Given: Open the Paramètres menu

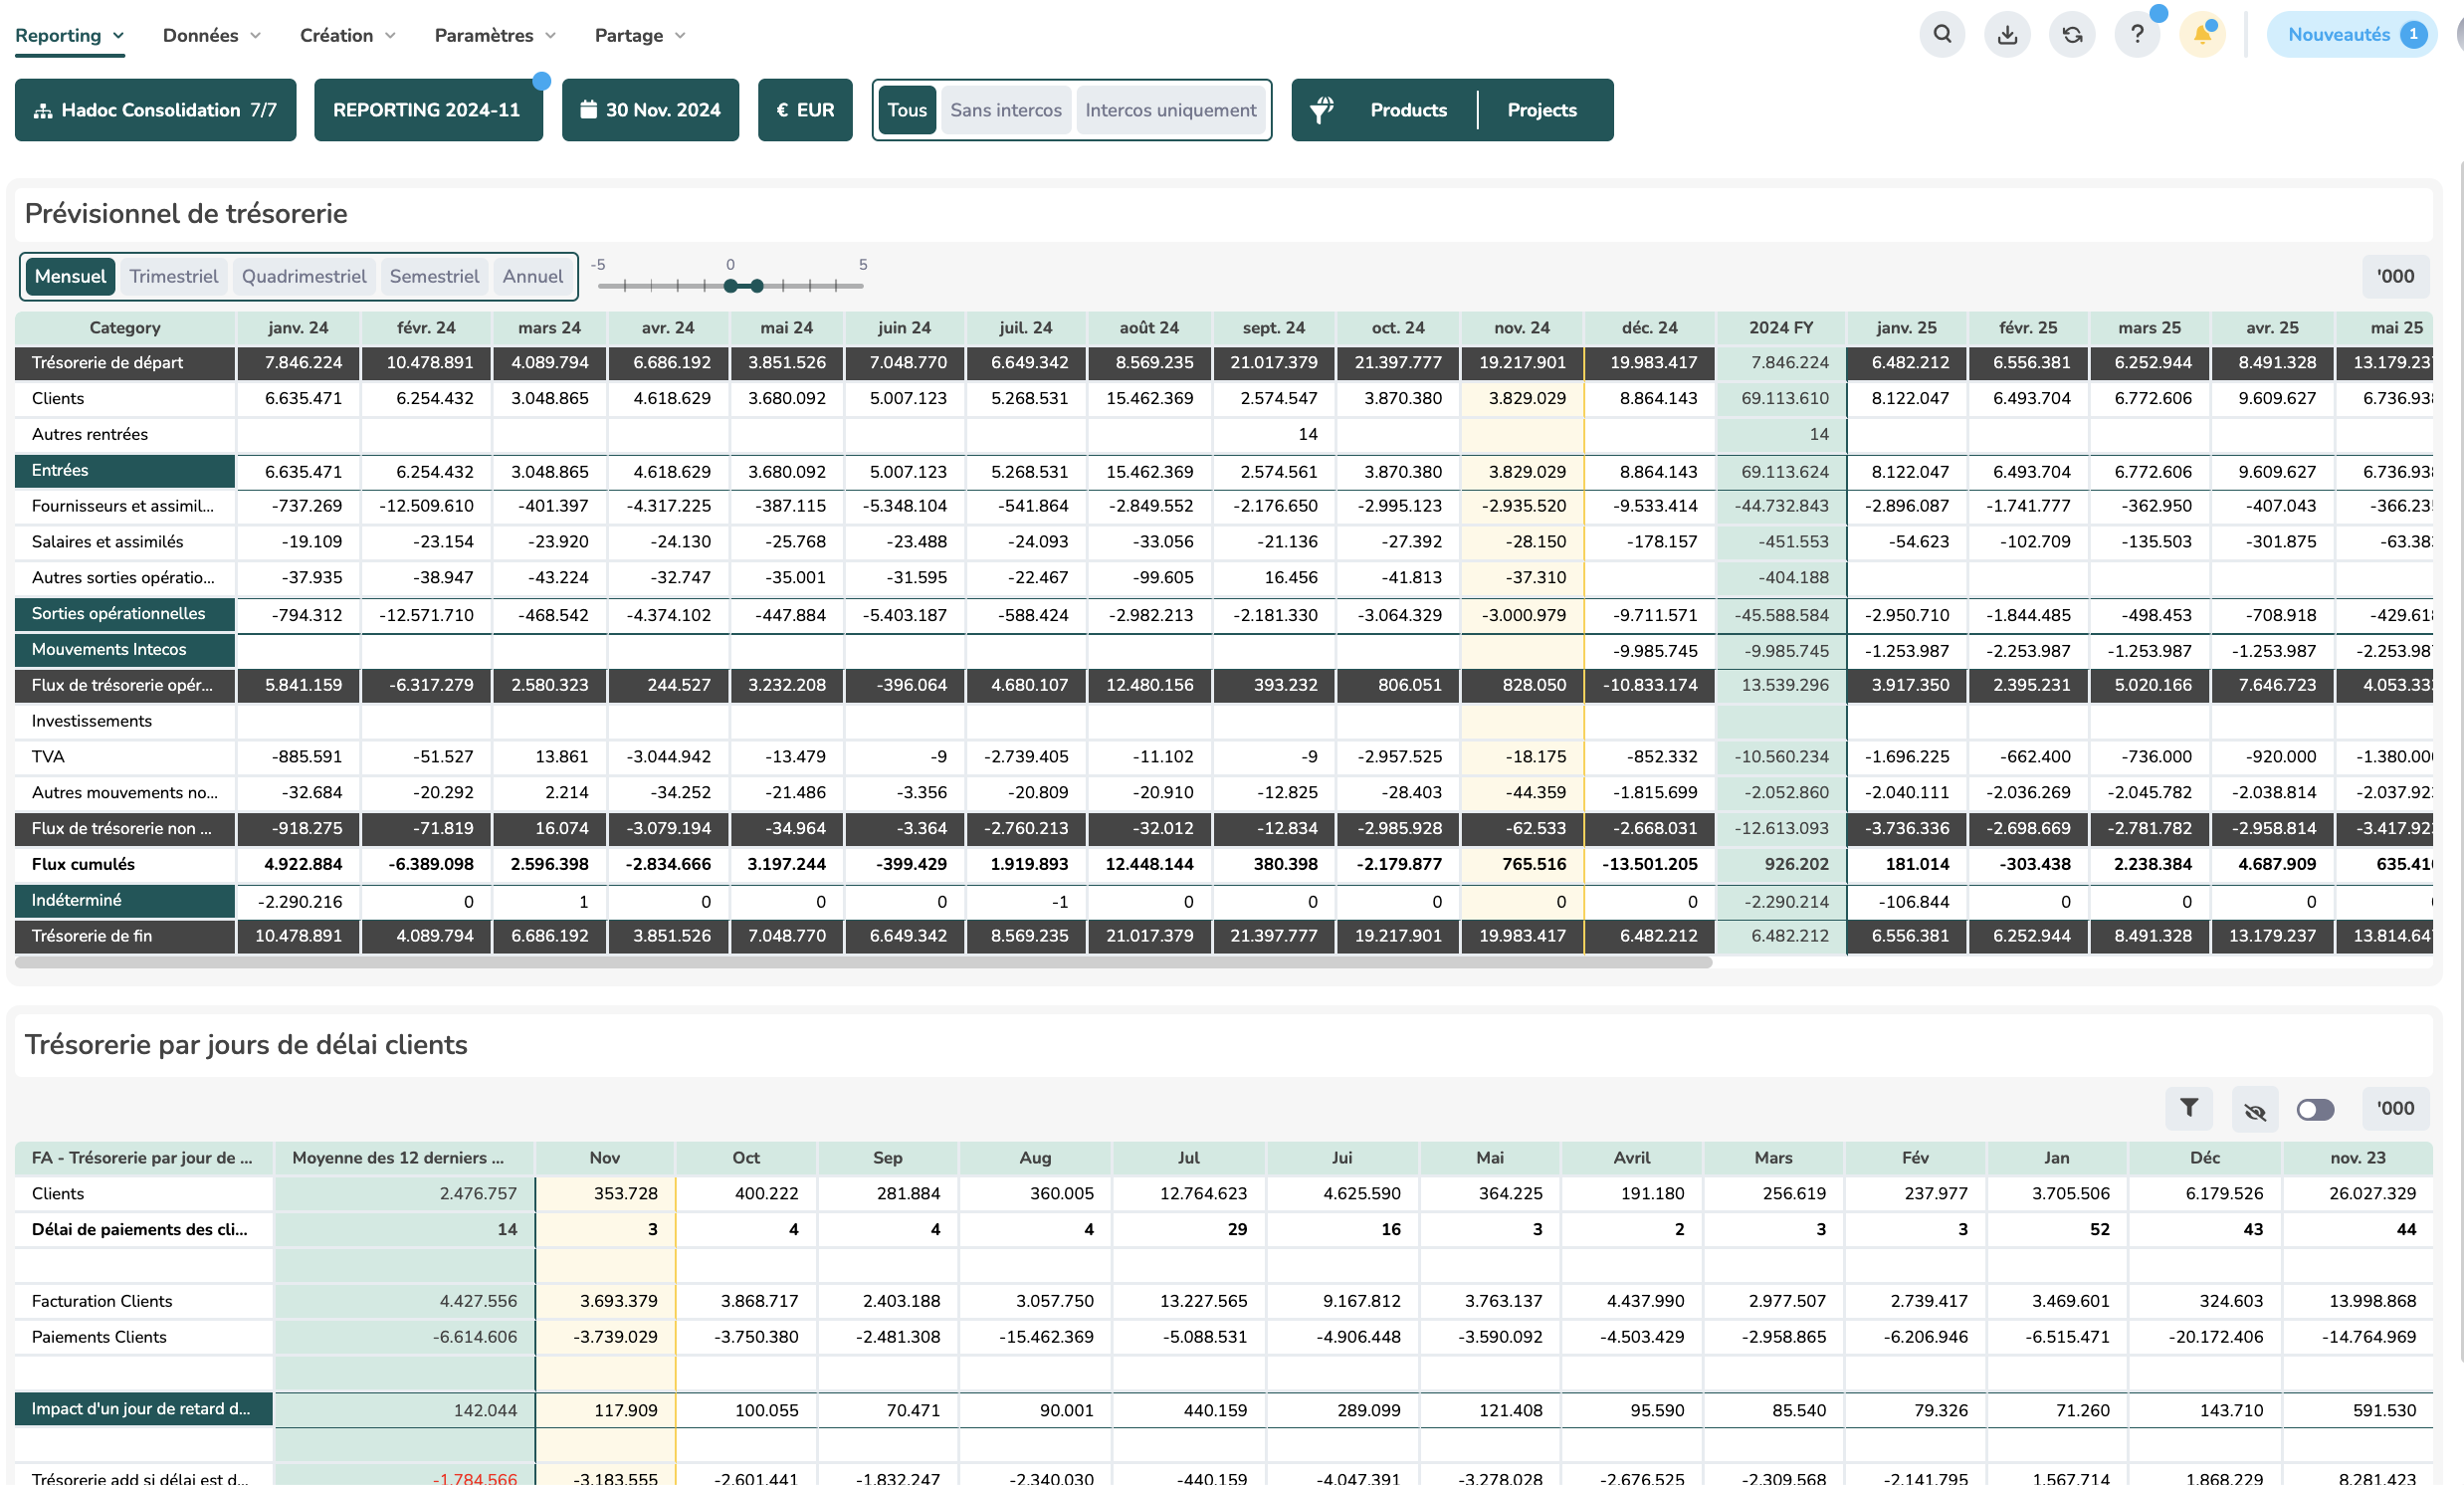Looking at the screenshot, I should coord(495,35).
